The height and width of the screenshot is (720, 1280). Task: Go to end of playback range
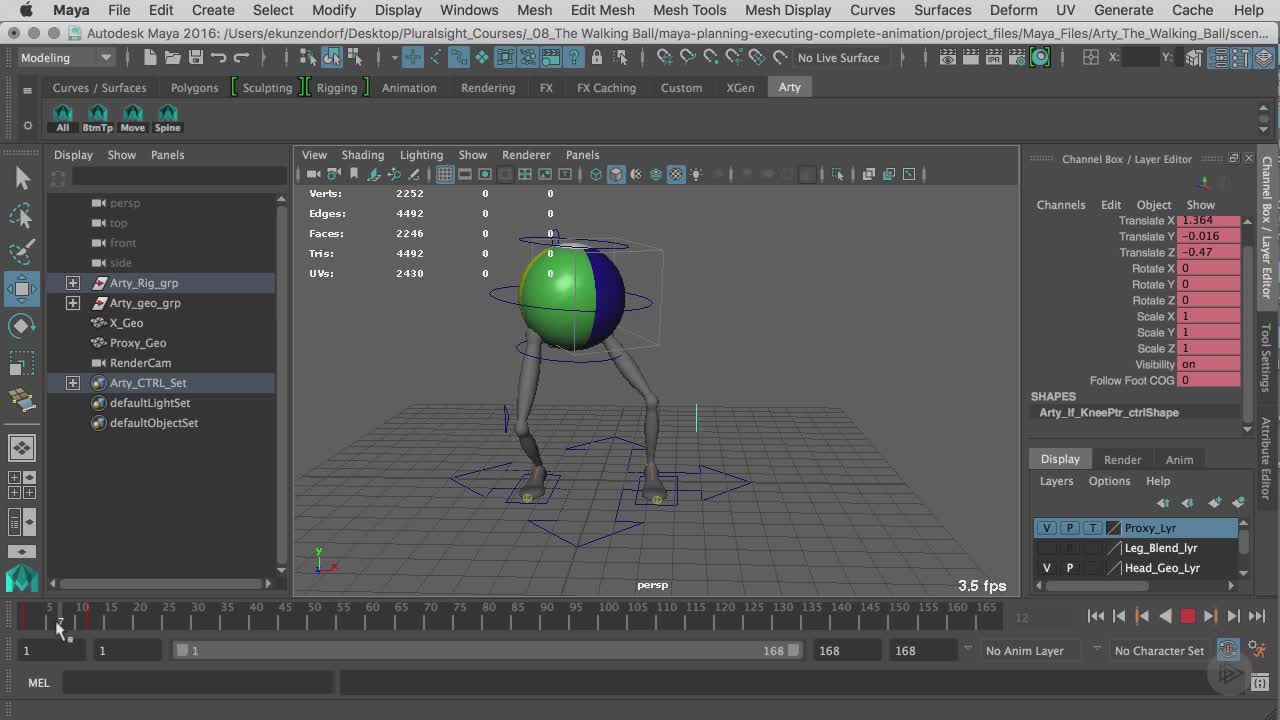pyautogui.click(x=1257, y=616)
